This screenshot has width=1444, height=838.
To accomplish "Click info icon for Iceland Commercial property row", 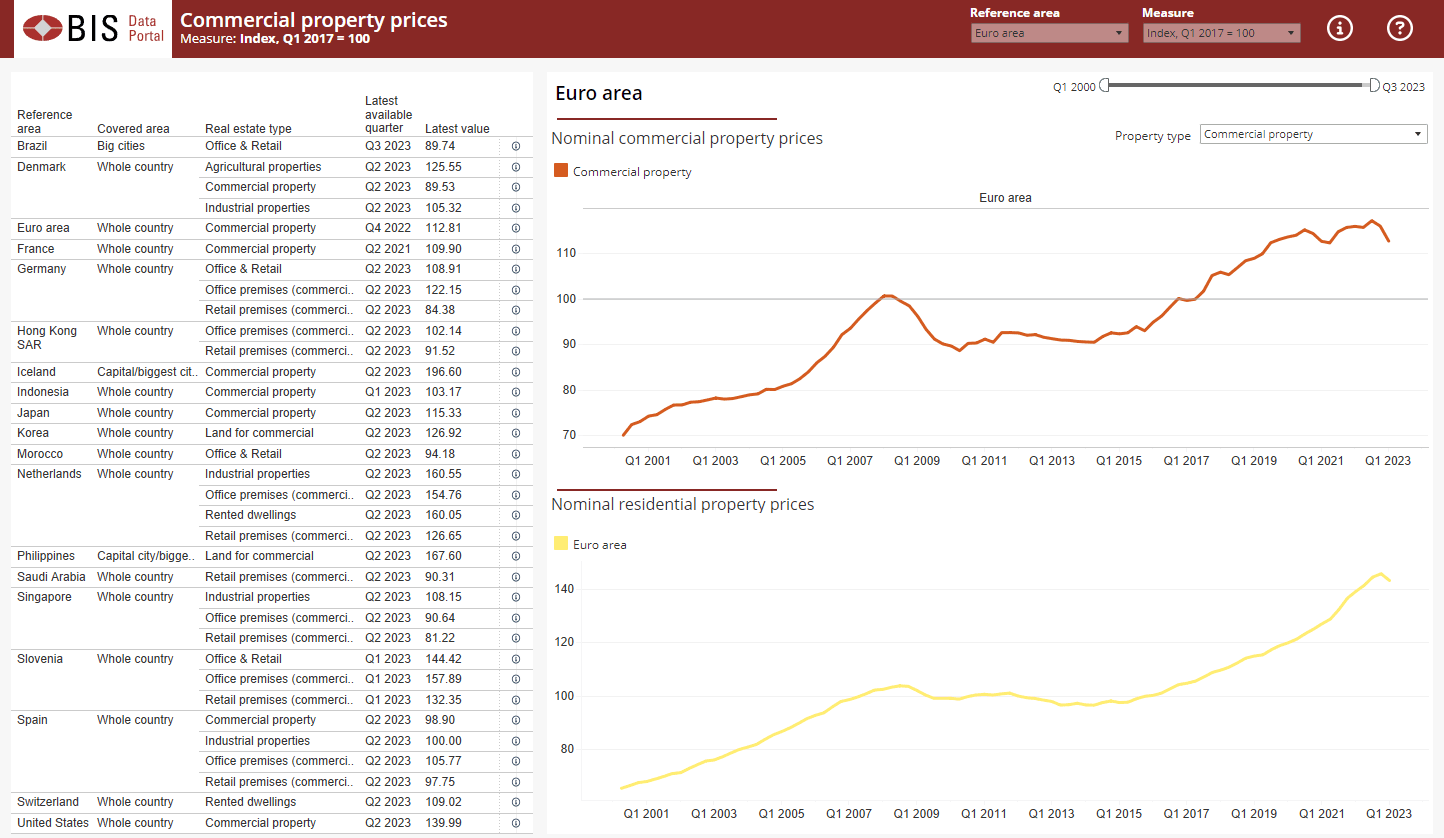I will (x=516, y=372).
